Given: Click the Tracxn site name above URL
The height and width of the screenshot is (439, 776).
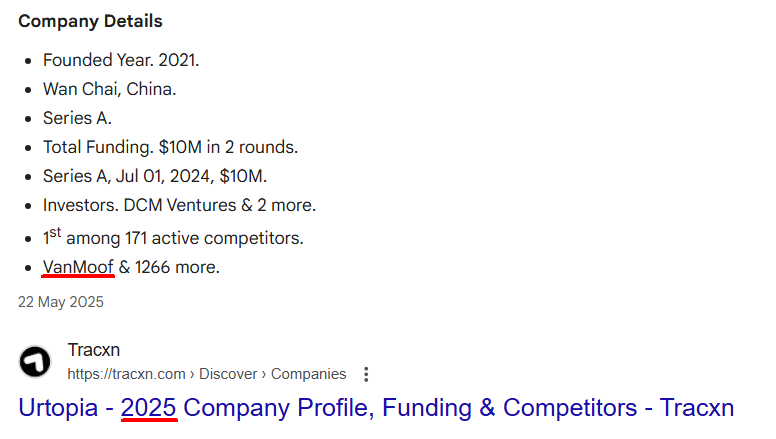Looking at the screenshot, I should point(92,350).
